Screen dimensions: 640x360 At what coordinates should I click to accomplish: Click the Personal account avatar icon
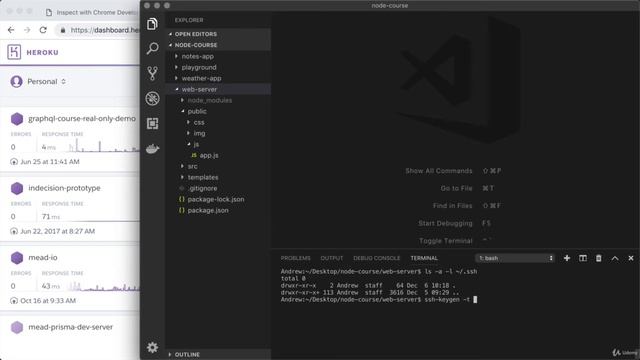click(x=16, y=82)
